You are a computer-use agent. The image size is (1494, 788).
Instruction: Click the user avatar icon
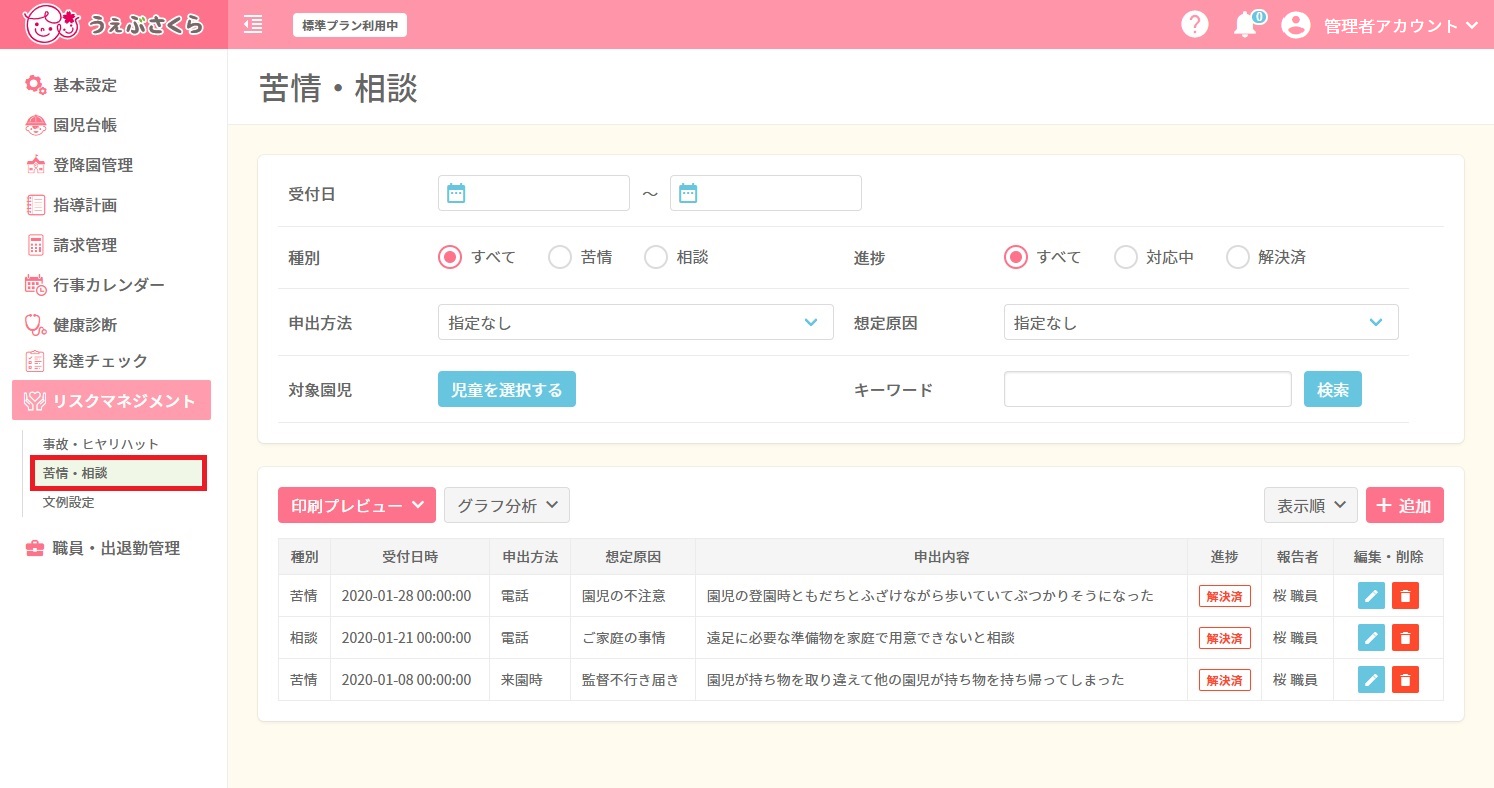tap(1296, 25)
